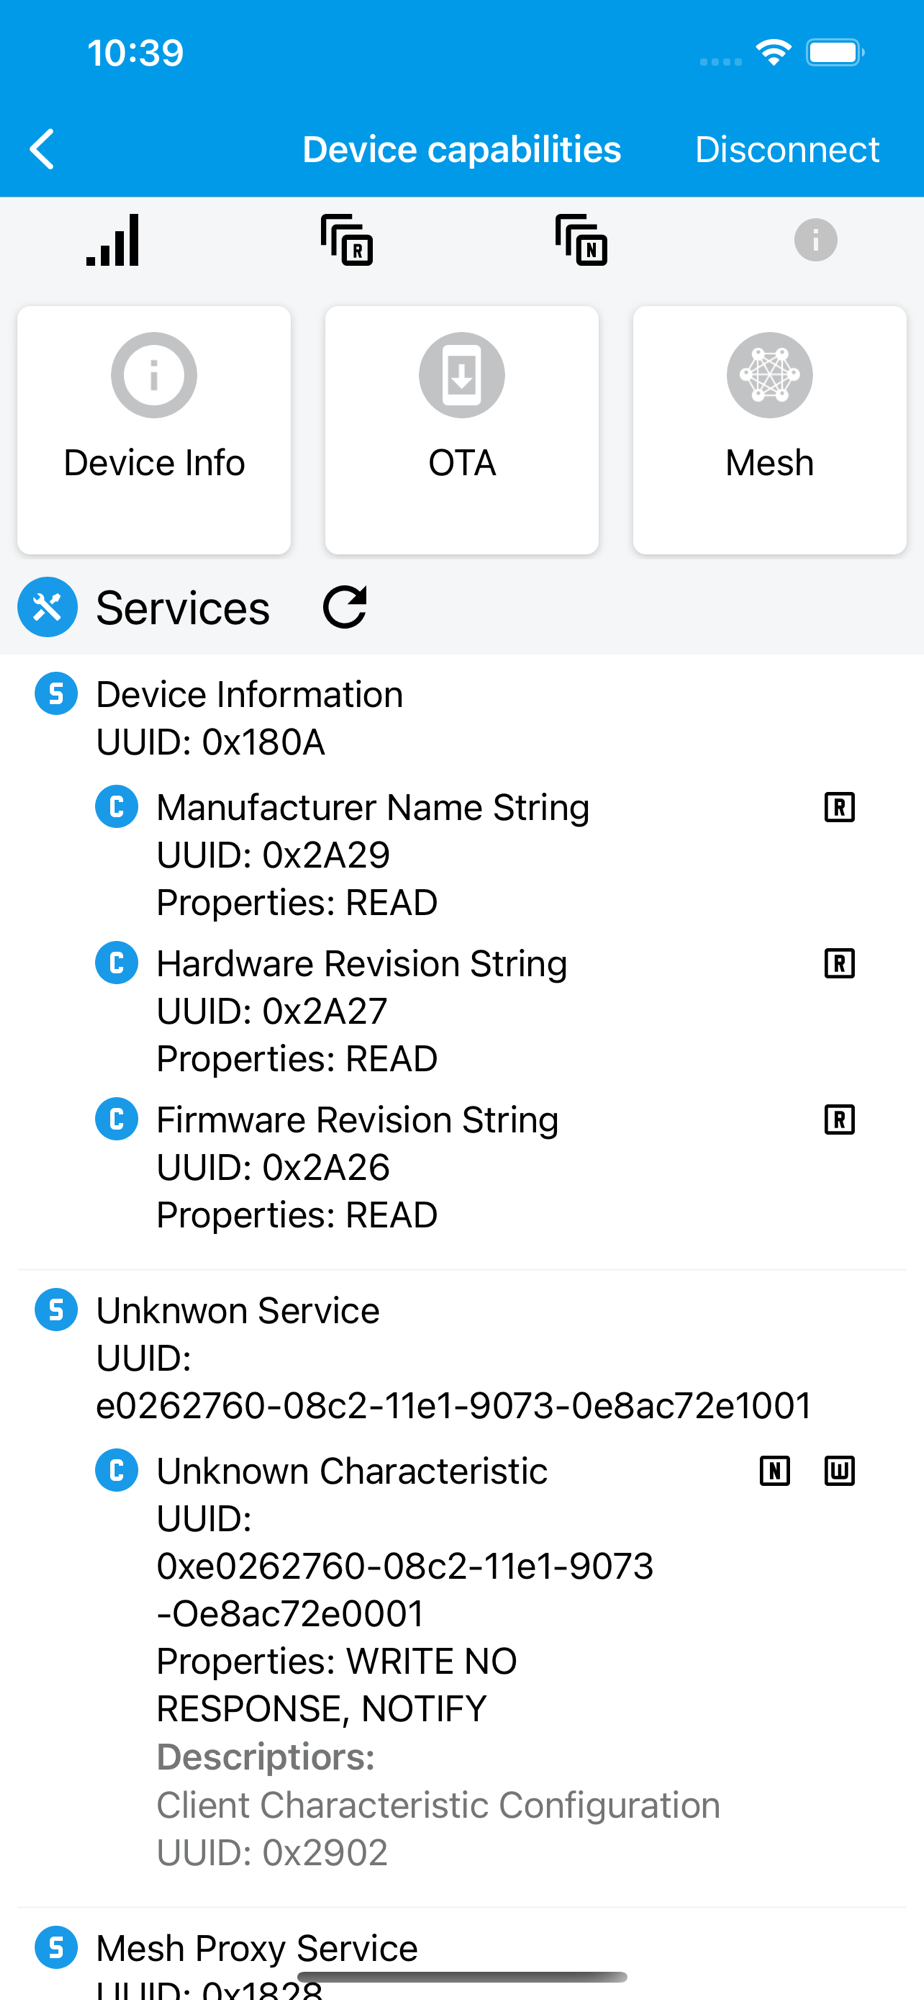This screenshot has height=2000, width=924.
Task: Tap UUID: 0x2902 descriptor text
Action: 272,1853
